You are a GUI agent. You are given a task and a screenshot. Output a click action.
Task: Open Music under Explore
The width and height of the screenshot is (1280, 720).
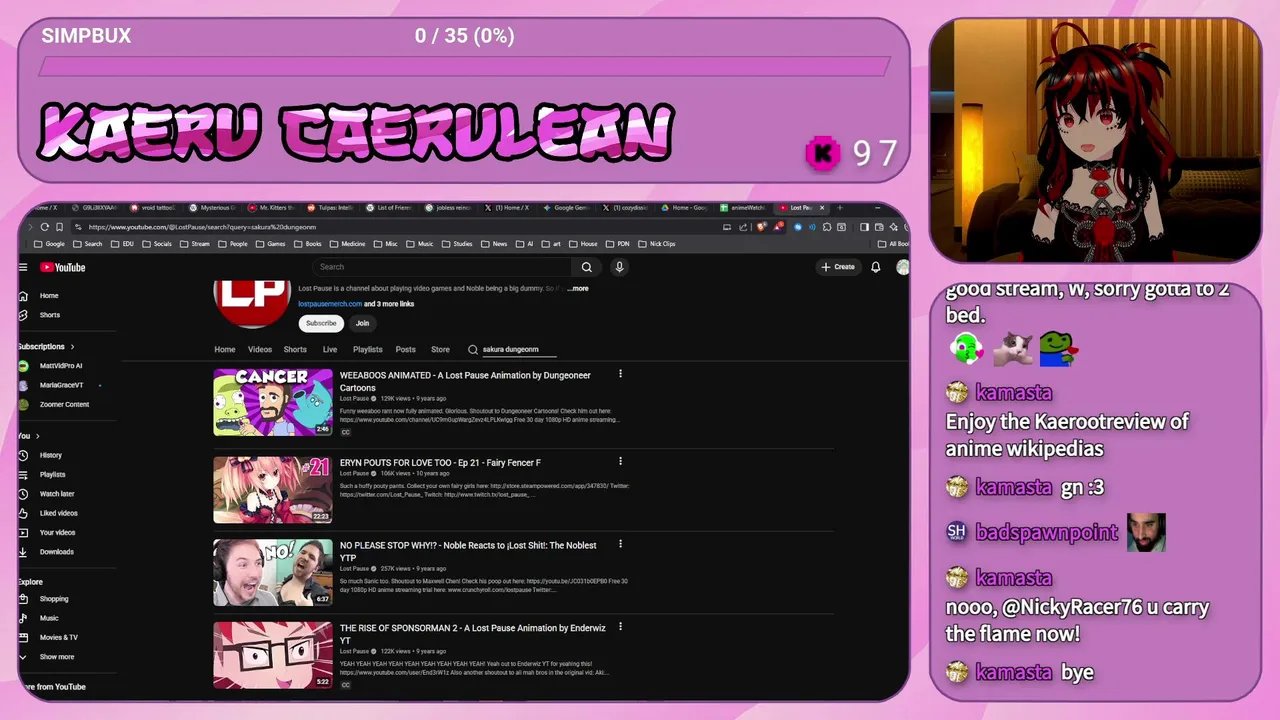[x=40, y=618]
